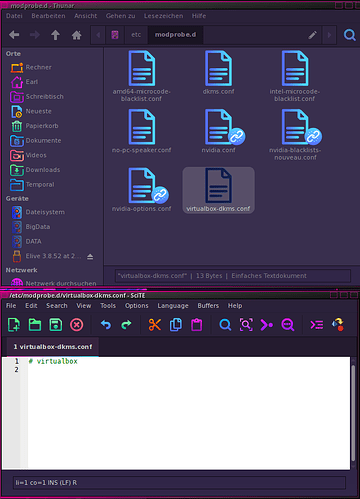Edit the location path with pencil icon
The width and height of the screenshot is (360, 499).
(312, 35)
